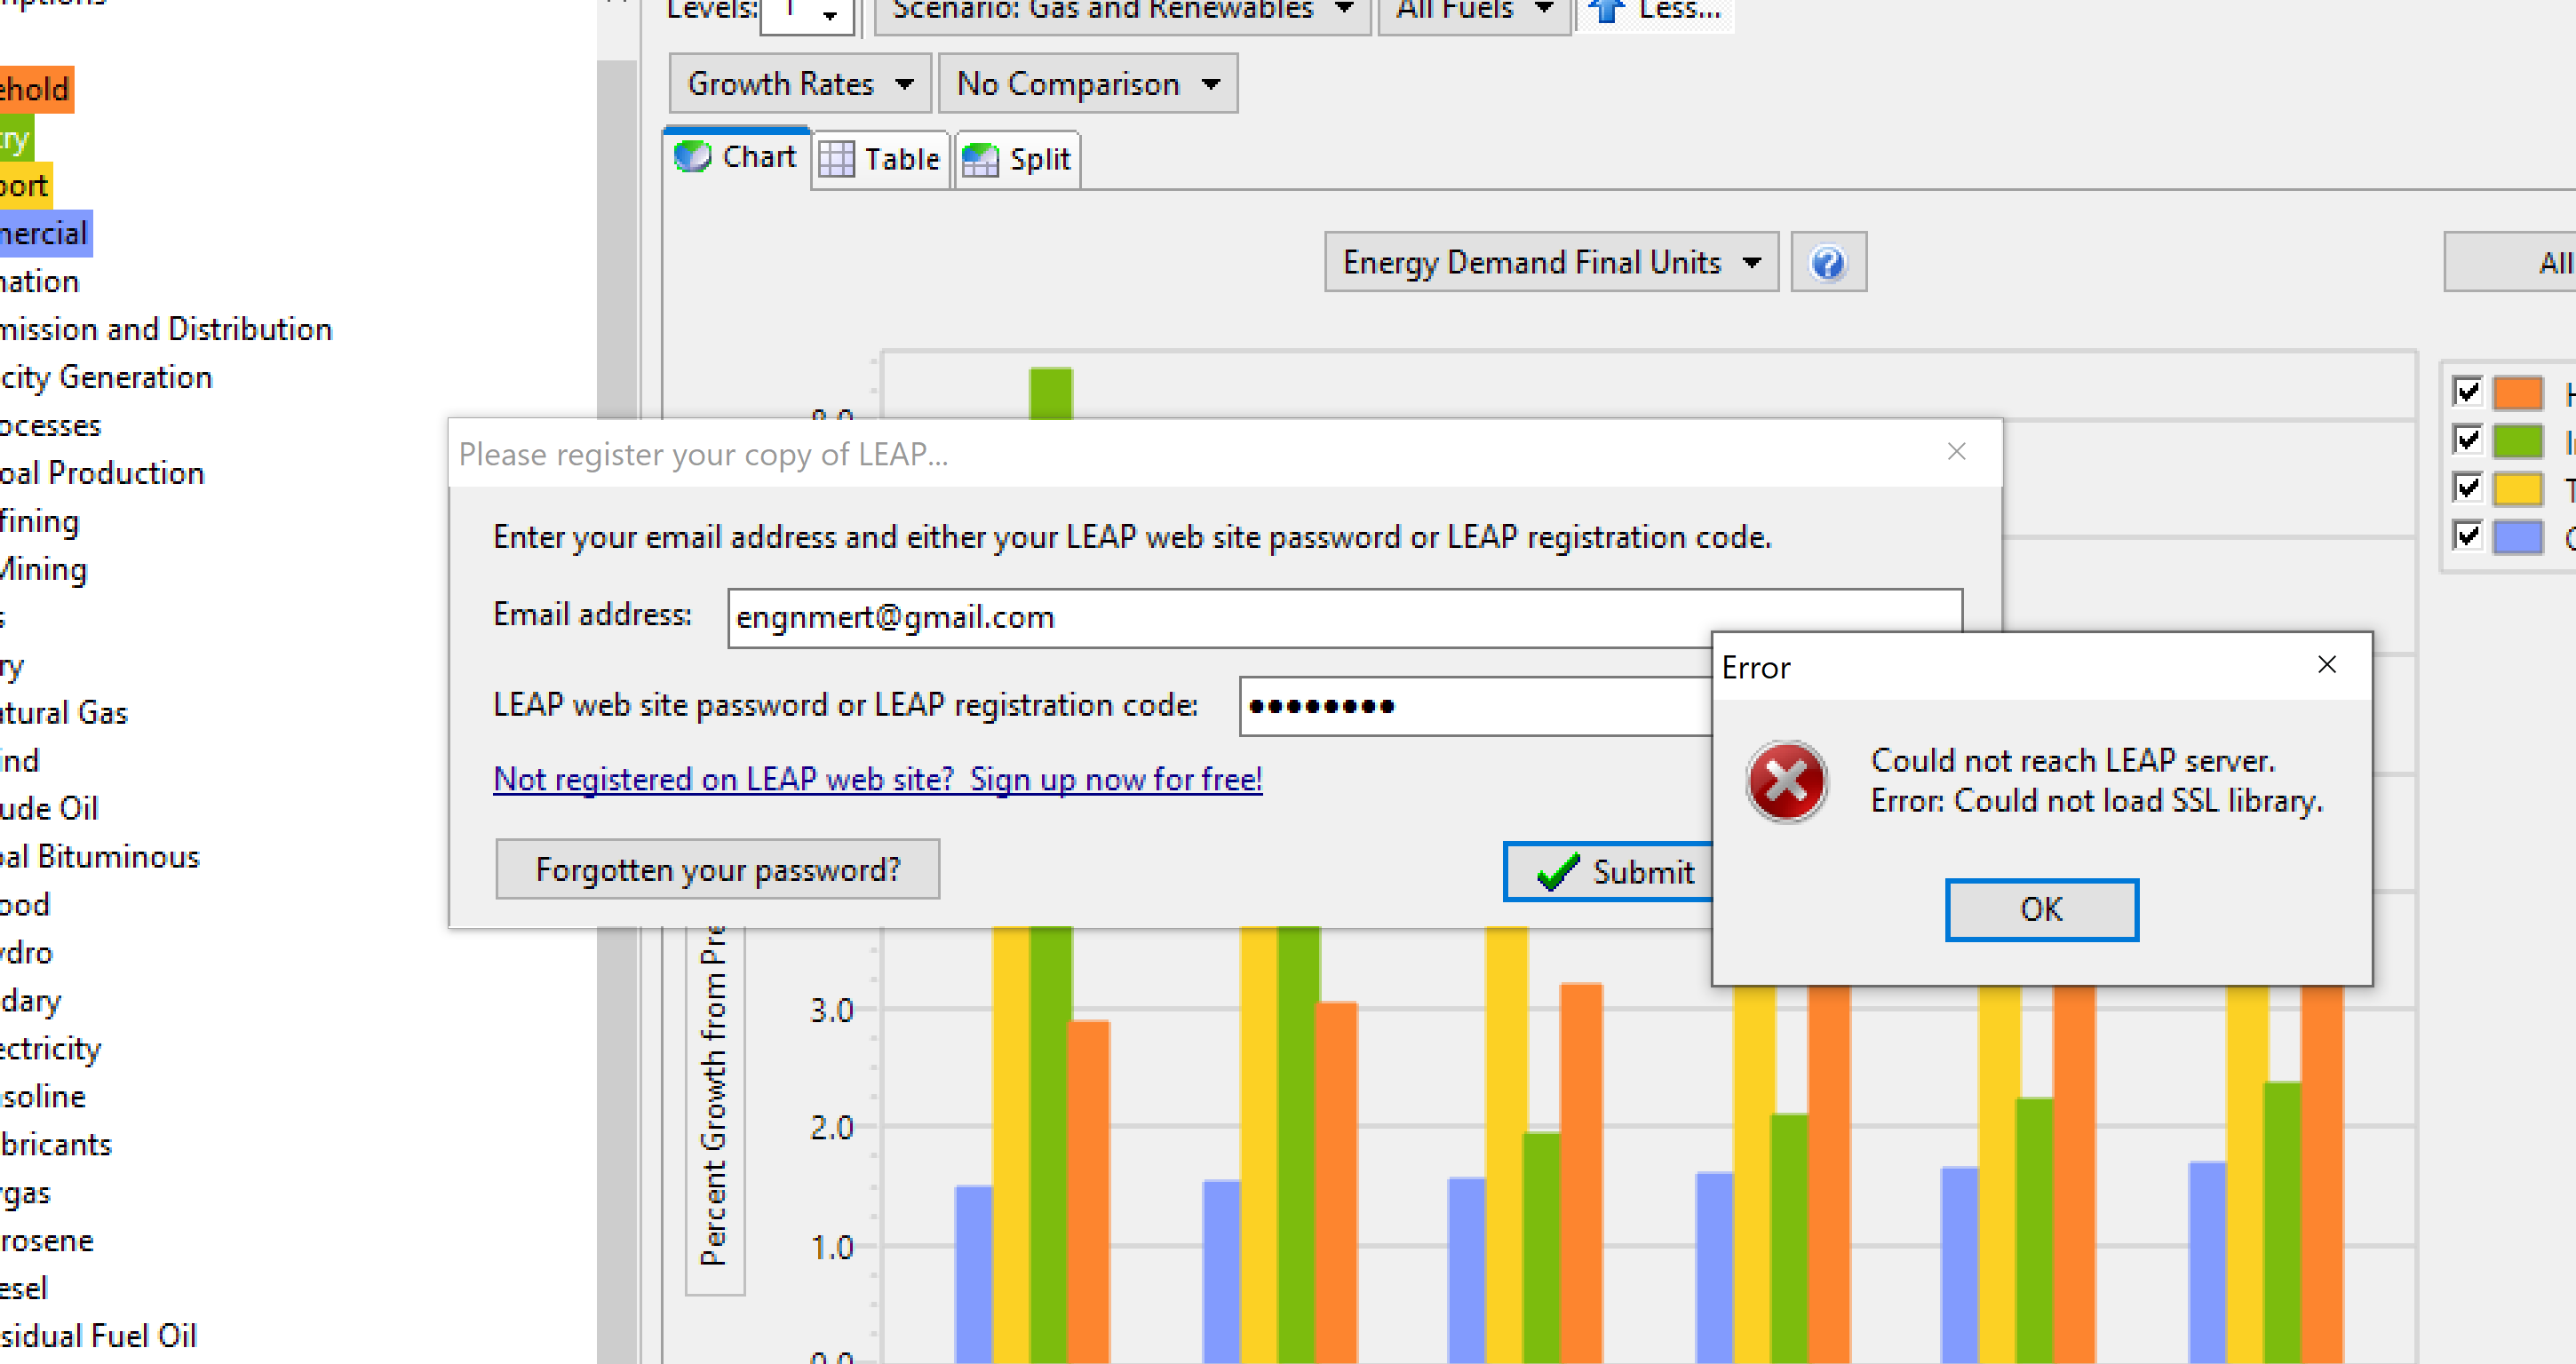Open the Energy Demand Final Units dropdown
Screen dimensions: 2576x1364
tap(1551, 263)
